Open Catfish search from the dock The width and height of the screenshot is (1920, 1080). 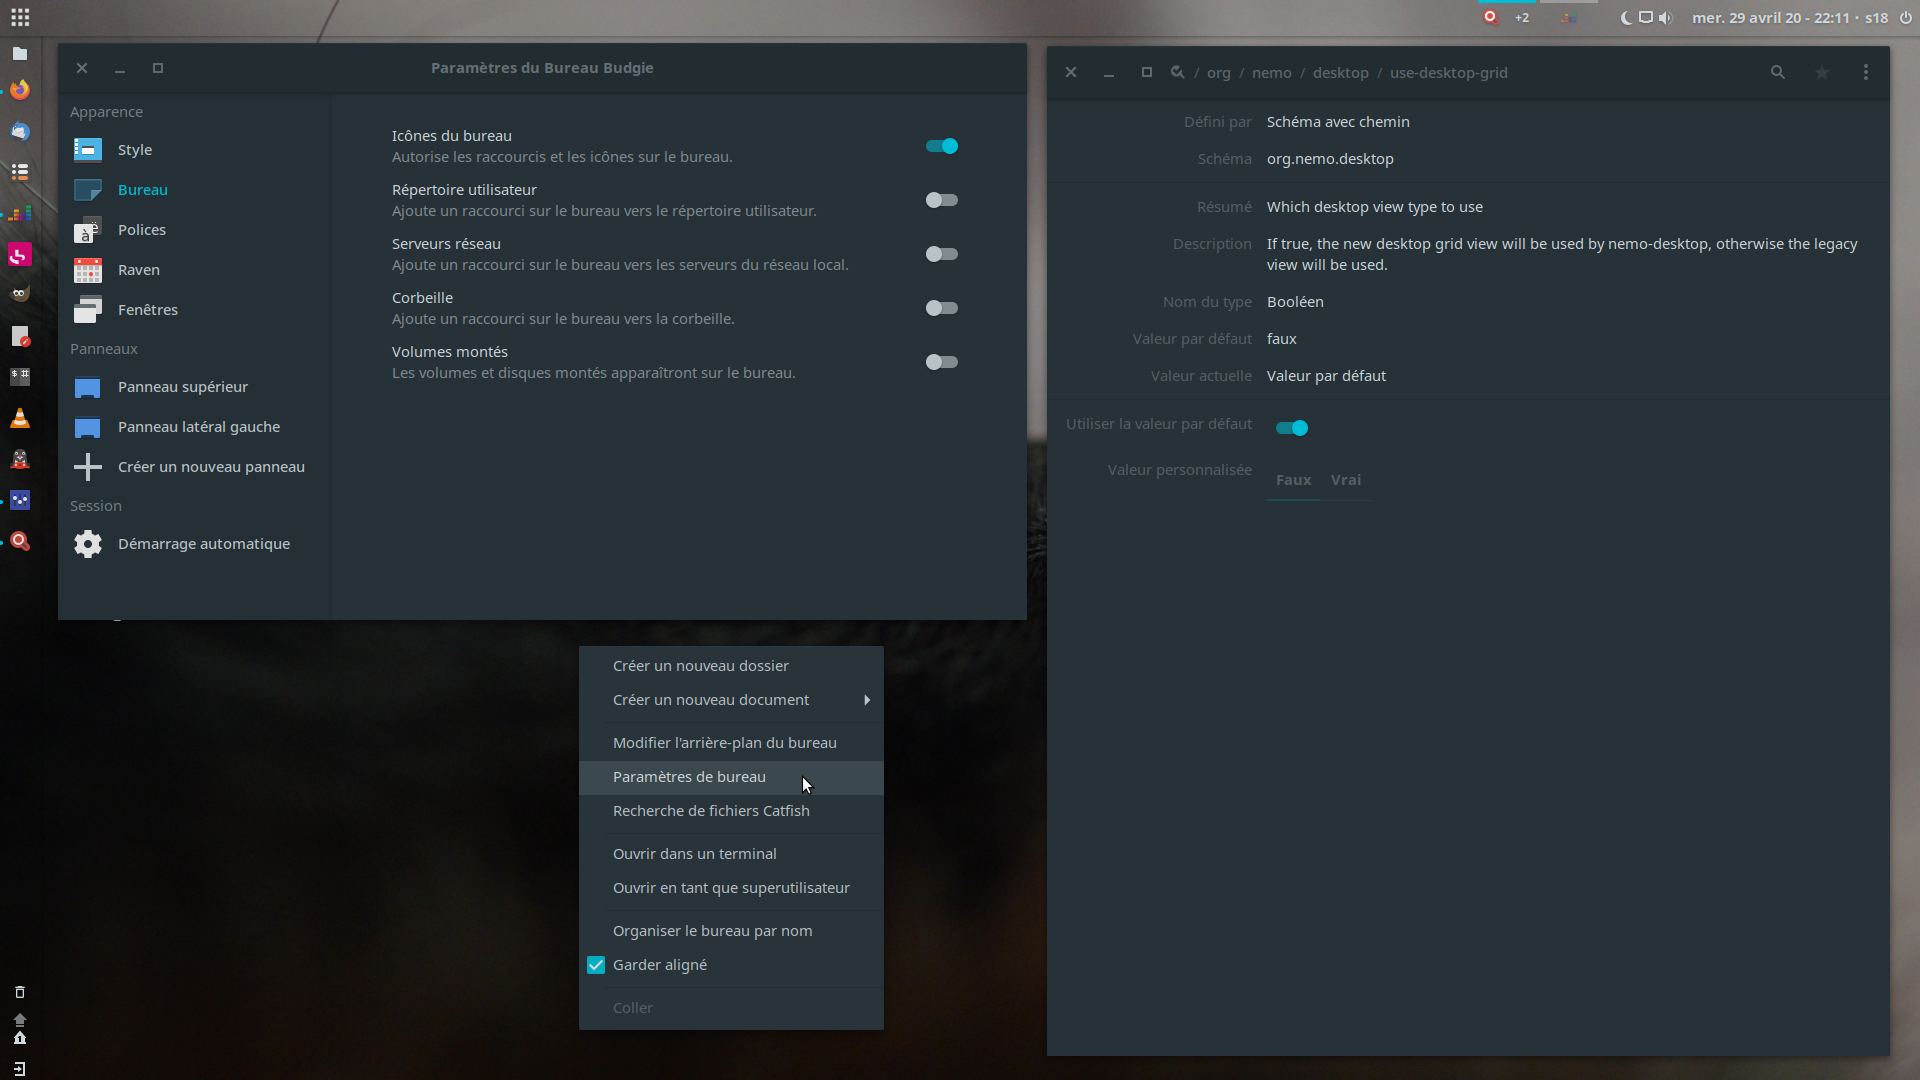[x=19, y=541]
